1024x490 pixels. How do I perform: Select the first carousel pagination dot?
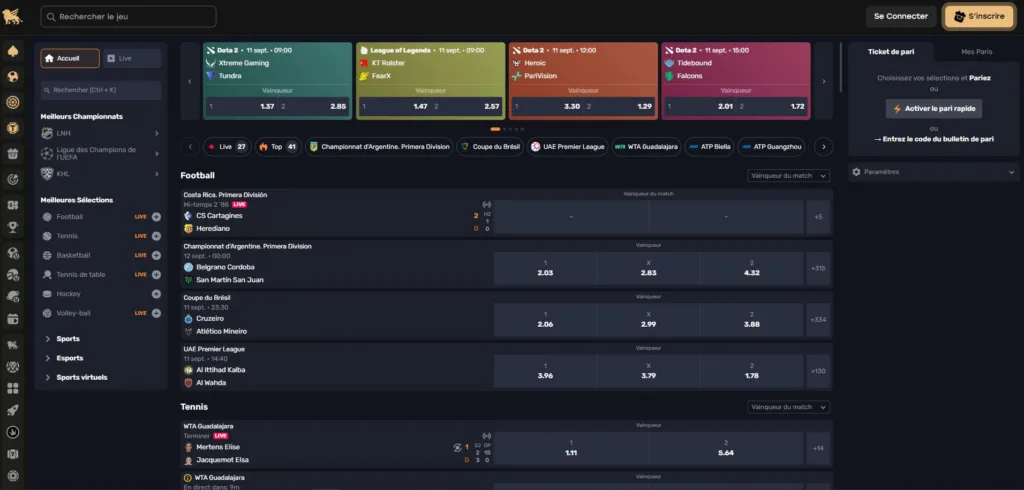tap(495, 129)
